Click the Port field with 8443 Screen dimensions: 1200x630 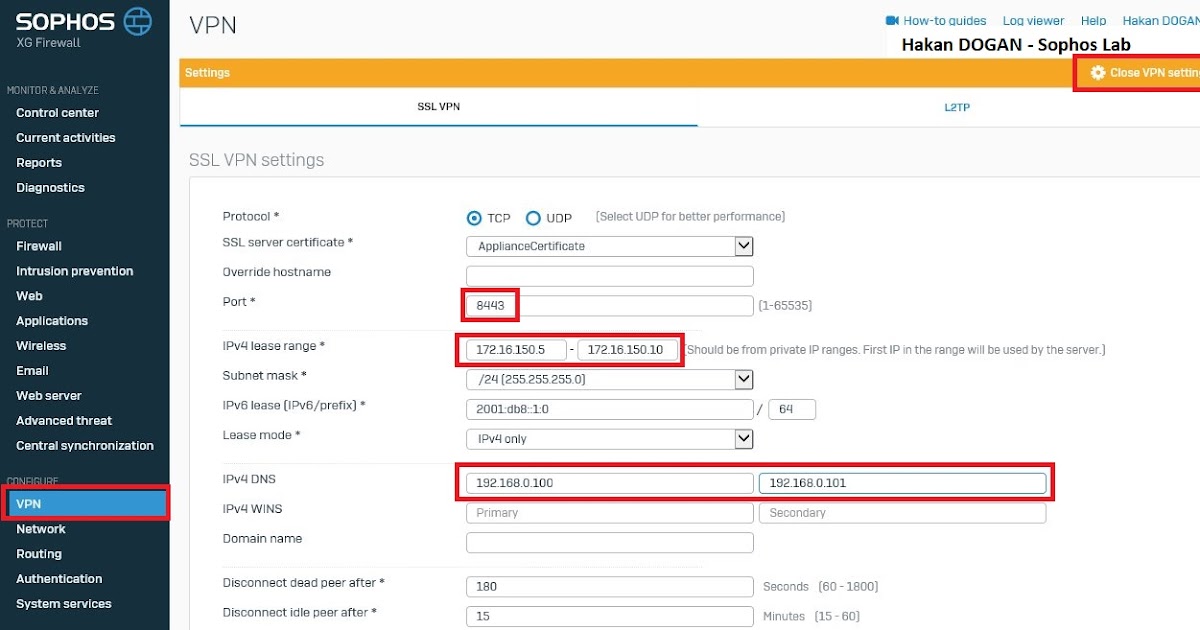coord(610,306)
